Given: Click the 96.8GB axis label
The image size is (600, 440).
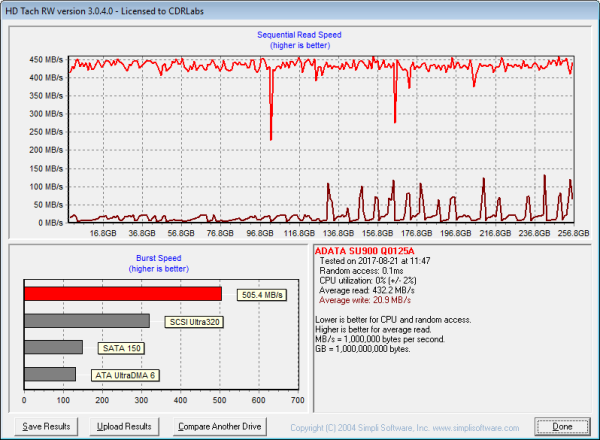Looking at the screenshot, I should pos(260,233).
